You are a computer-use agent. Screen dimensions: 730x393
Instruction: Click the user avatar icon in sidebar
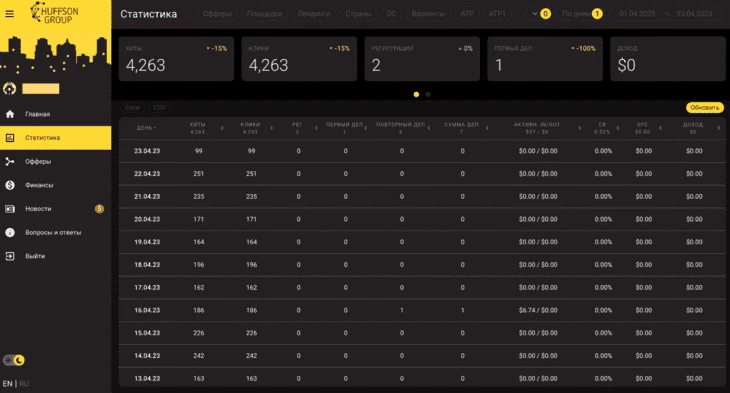9,88
